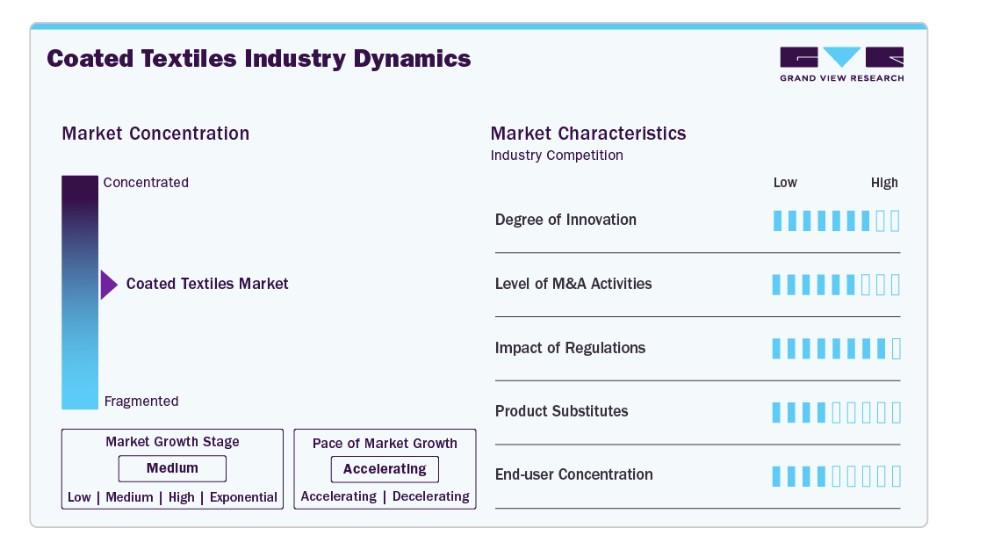Click the market concentration gradient bar
Image resolution: width=981 pixels, height=535 pixels.
[x=79, y=292]
